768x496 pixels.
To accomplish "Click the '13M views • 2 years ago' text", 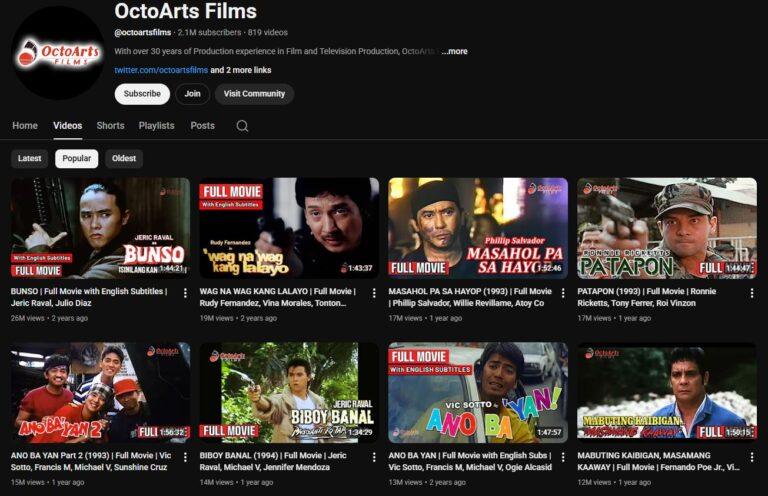I will 427,482.
